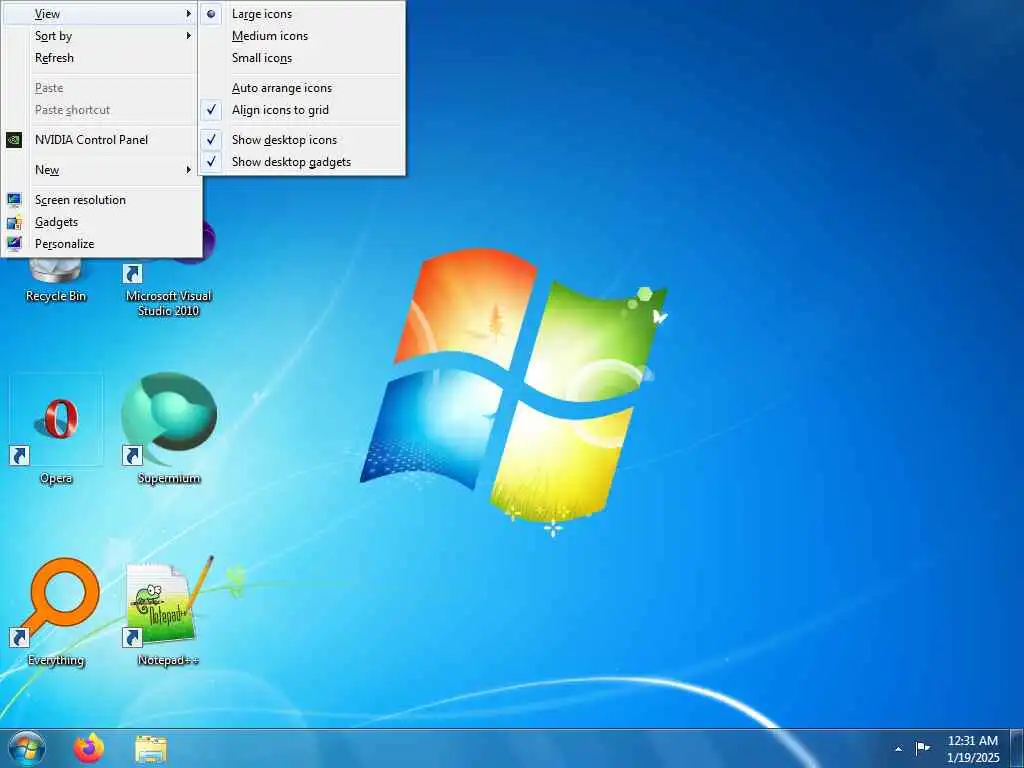Select the Large icons radio option
1024x768 pixels.
point(302,14)
